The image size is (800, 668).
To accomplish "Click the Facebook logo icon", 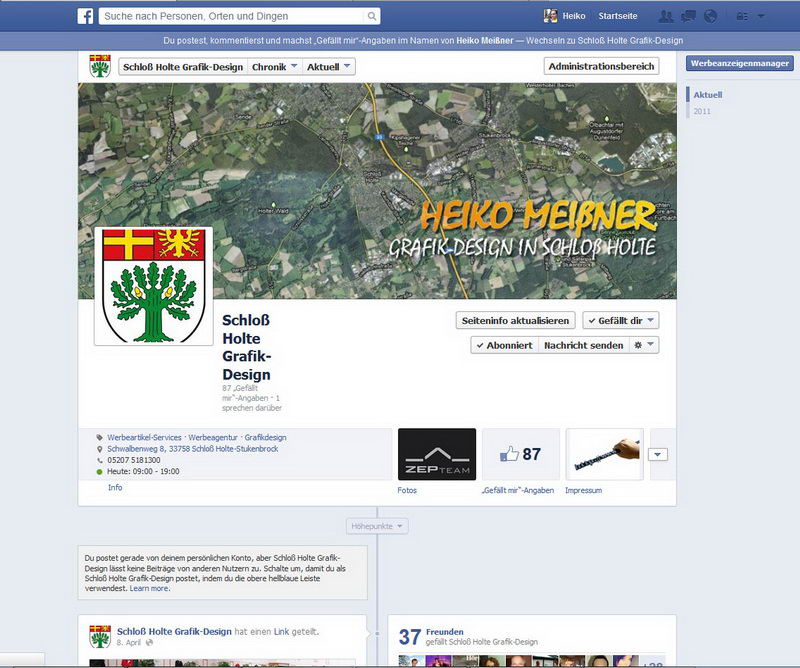I will (85, 16).
